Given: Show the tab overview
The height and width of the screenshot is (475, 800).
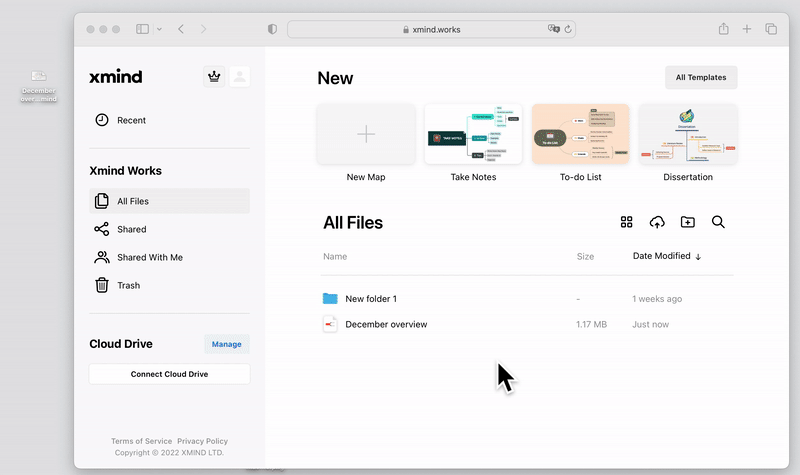Looking at the screenshot, I should 771,29.
